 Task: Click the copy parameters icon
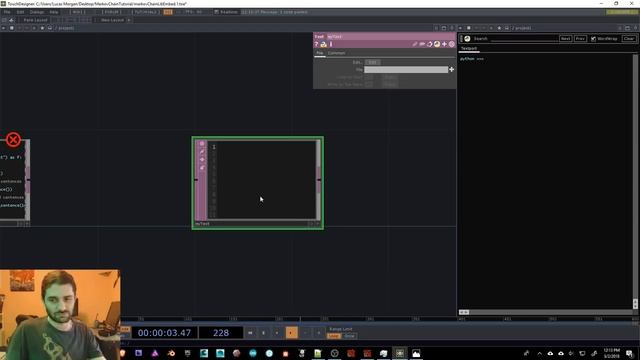tap(422, 44)
